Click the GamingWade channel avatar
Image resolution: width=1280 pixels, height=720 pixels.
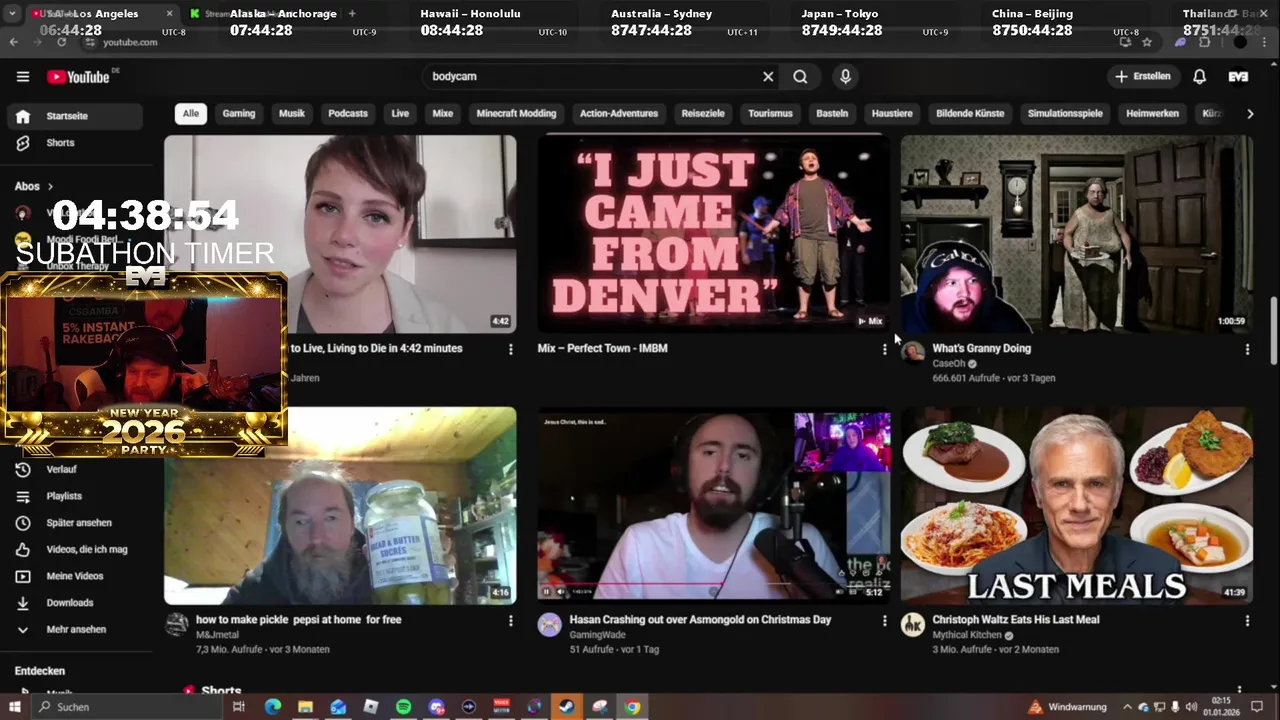tap(550, 625)
